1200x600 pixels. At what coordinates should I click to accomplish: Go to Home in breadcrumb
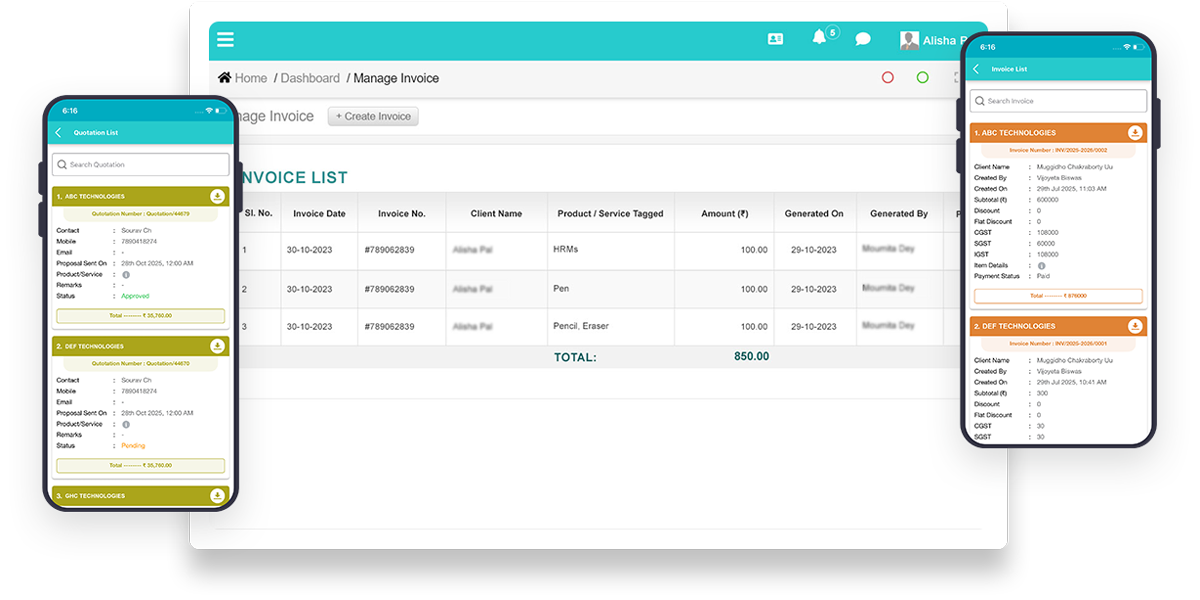point(243,78)
